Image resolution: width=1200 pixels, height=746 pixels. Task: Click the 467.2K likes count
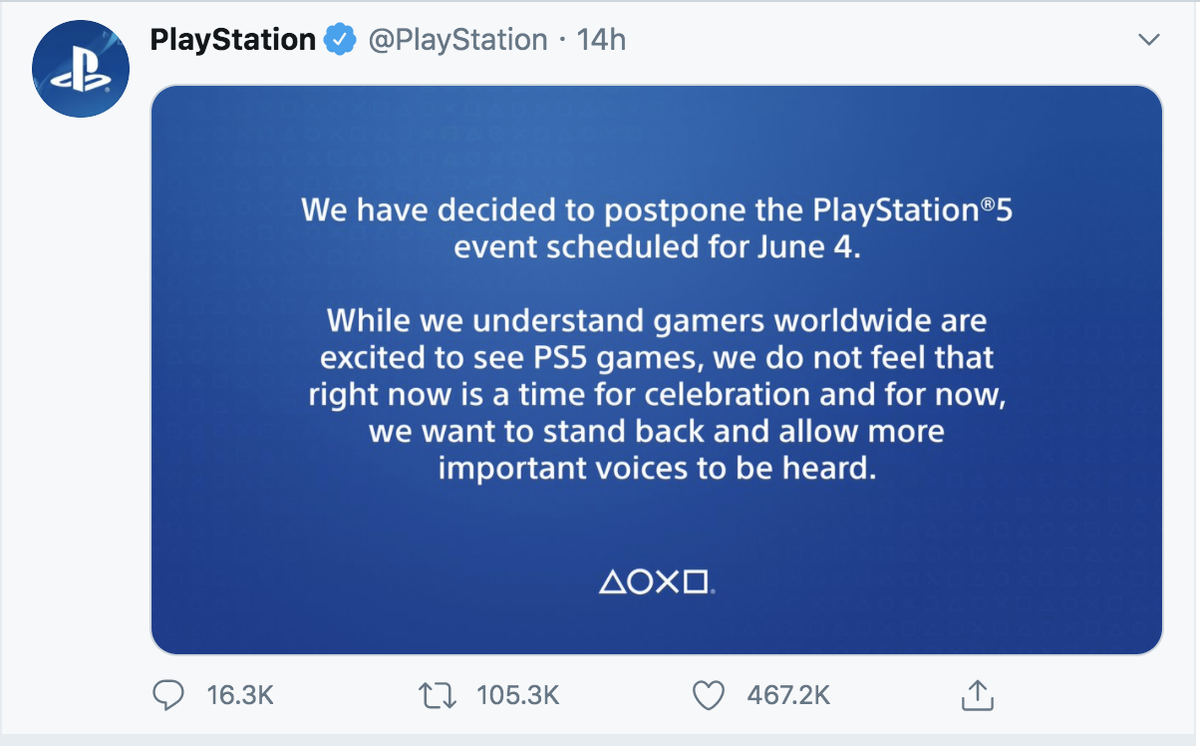(x=788, y=695)
